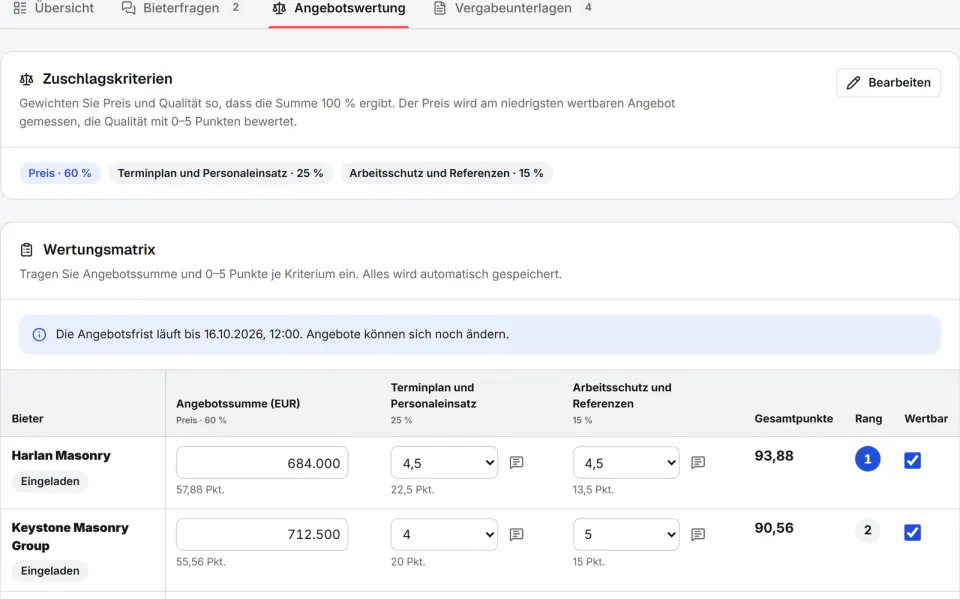Click the Bieter column header

point(28,419)
